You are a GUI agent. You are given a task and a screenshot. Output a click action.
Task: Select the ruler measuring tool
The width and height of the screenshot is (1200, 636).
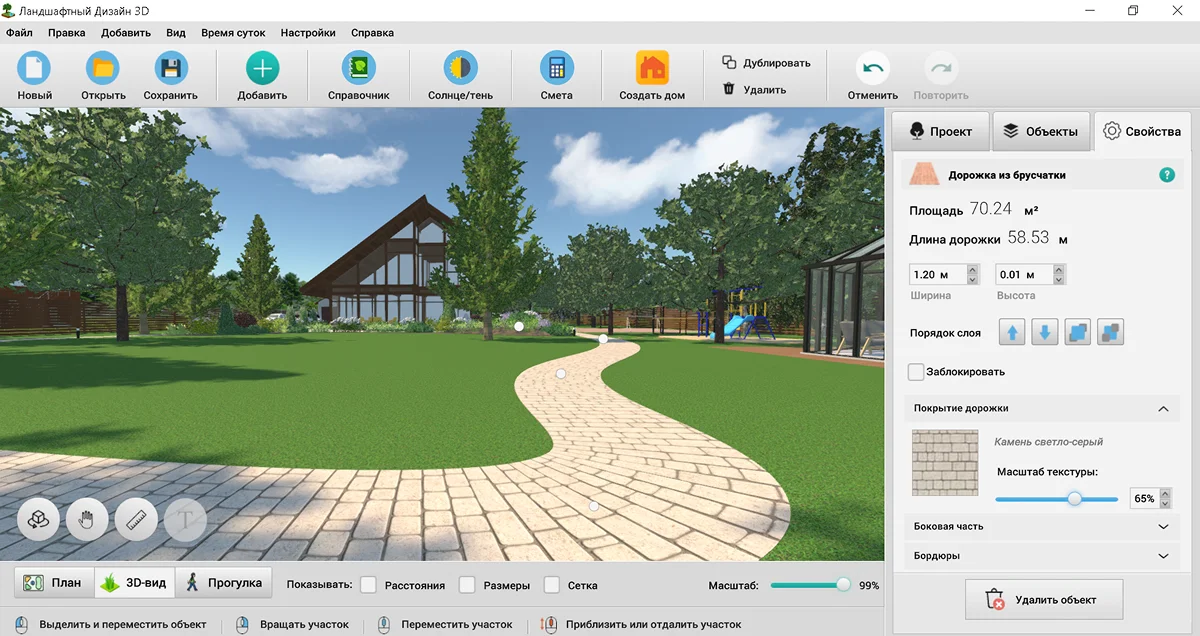(x=137, y=520)
